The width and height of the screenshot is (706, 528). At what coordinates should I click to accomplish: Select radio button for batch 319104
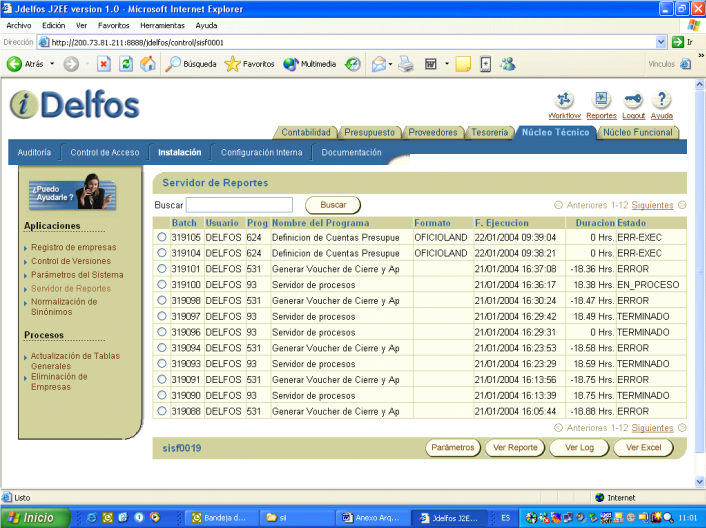click(x=162, y=253)
